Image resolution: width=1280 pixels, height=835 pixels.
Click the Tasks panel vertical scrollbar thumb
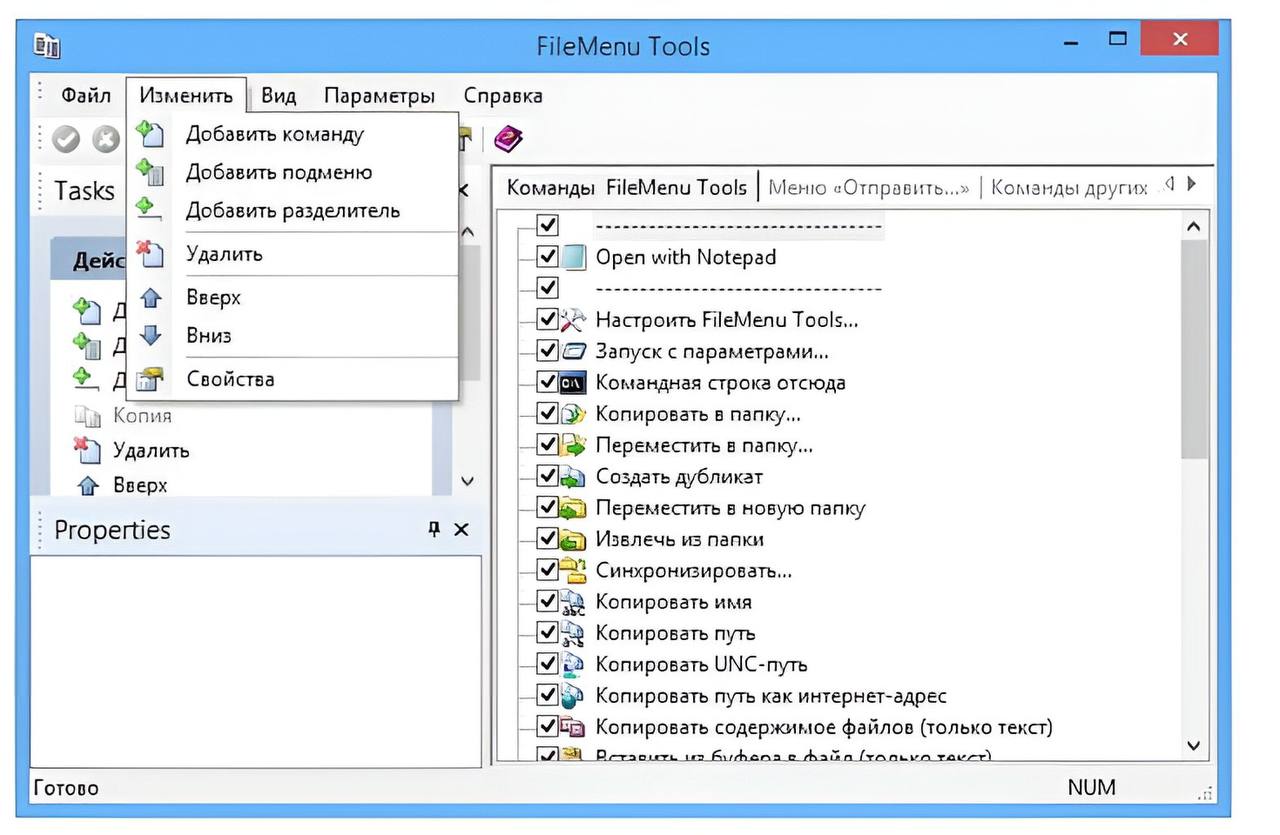tap(467, 312)
